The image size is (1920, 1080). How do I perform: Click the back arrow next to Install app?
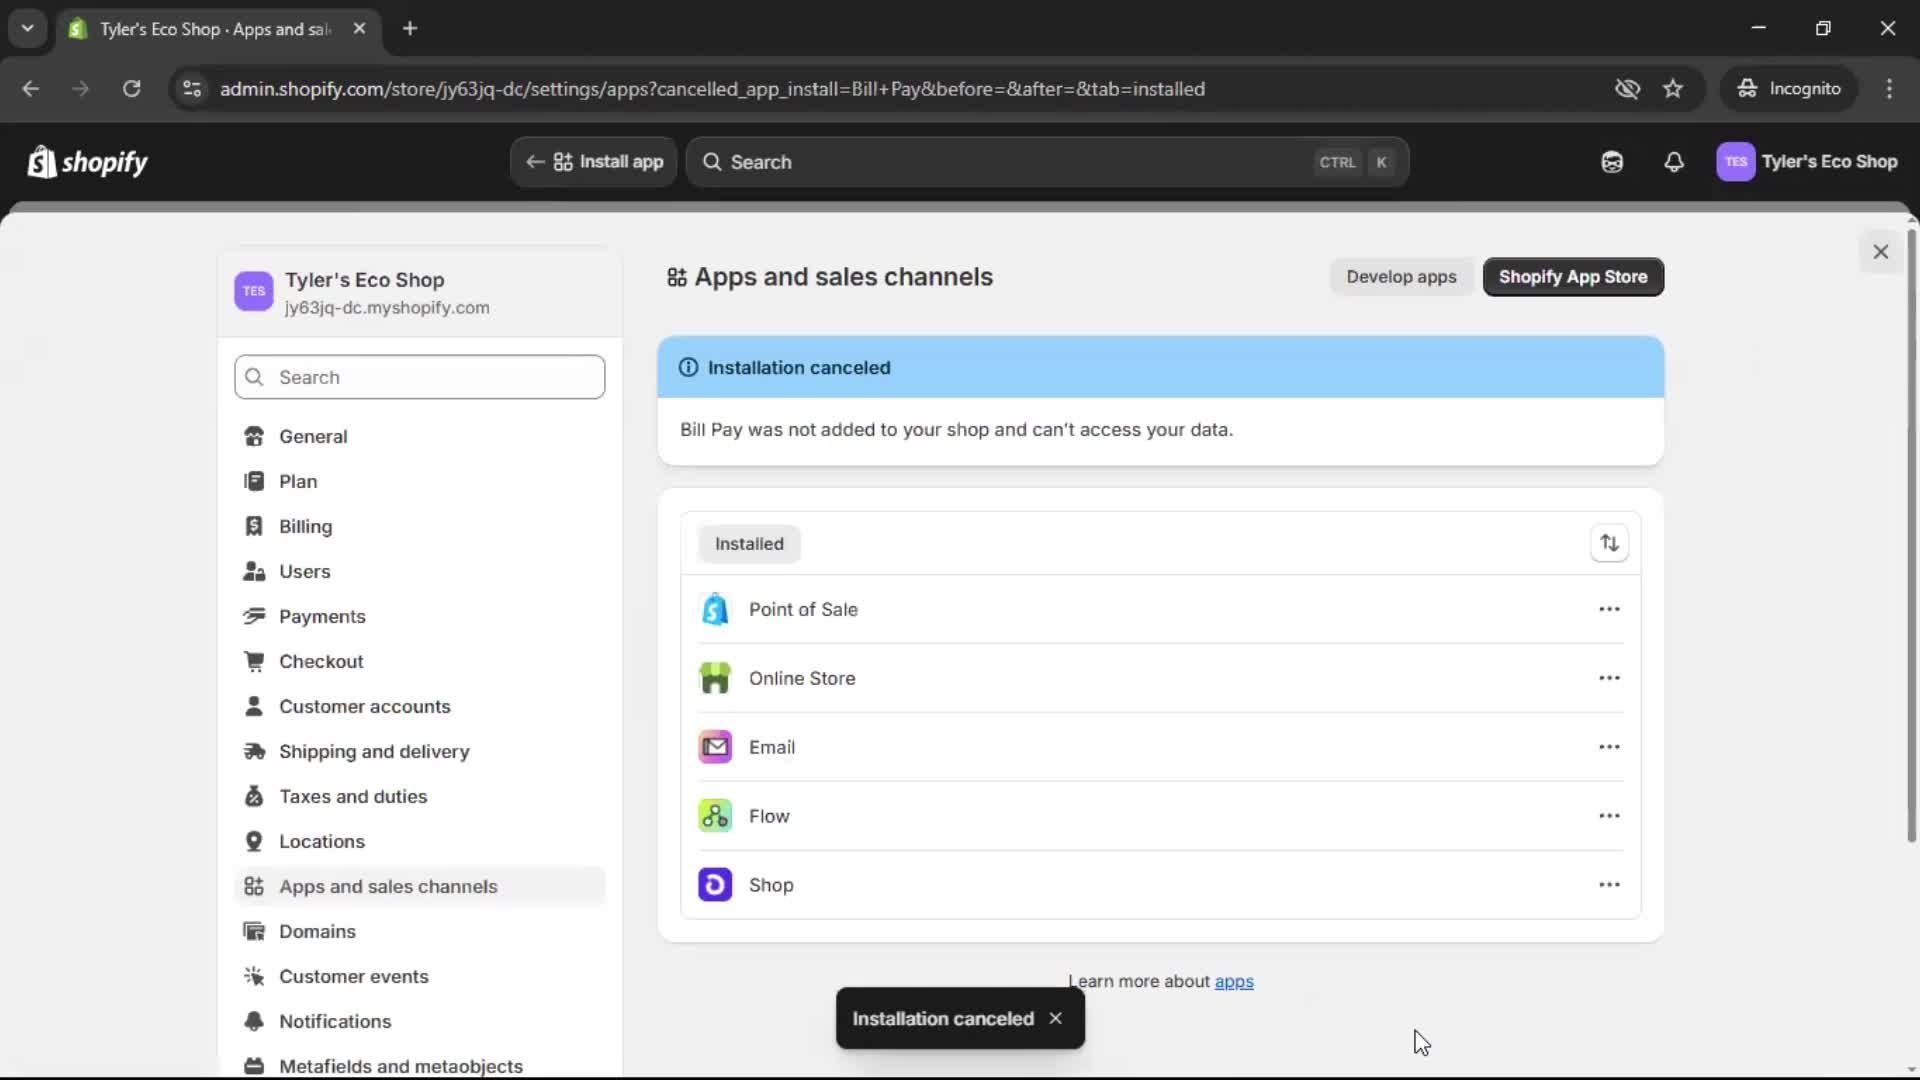[535, 162]
